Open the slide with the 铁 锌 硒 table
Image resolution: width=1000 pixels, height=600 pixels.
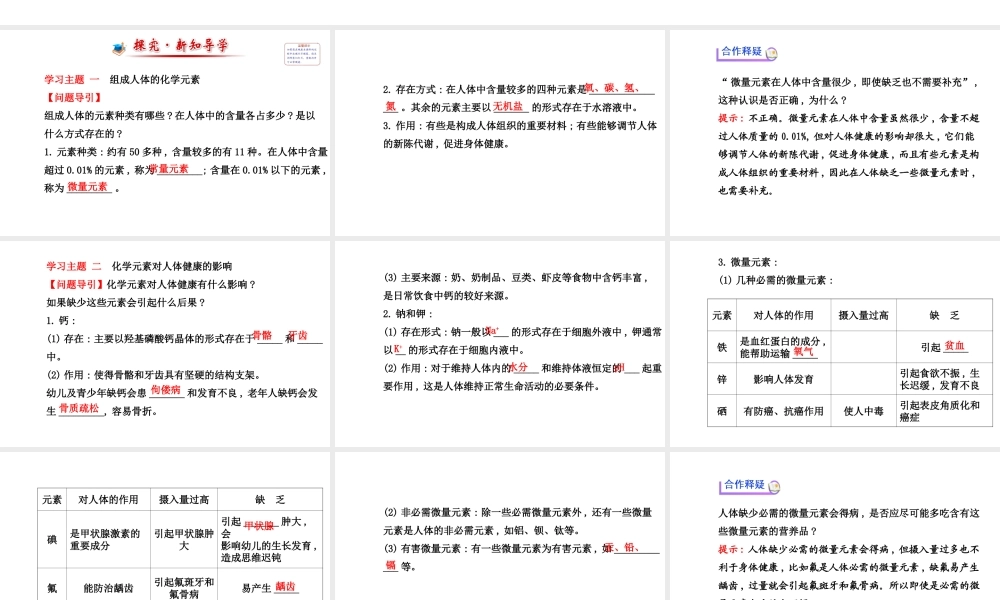pyautogui.click(x=835, y=344)
